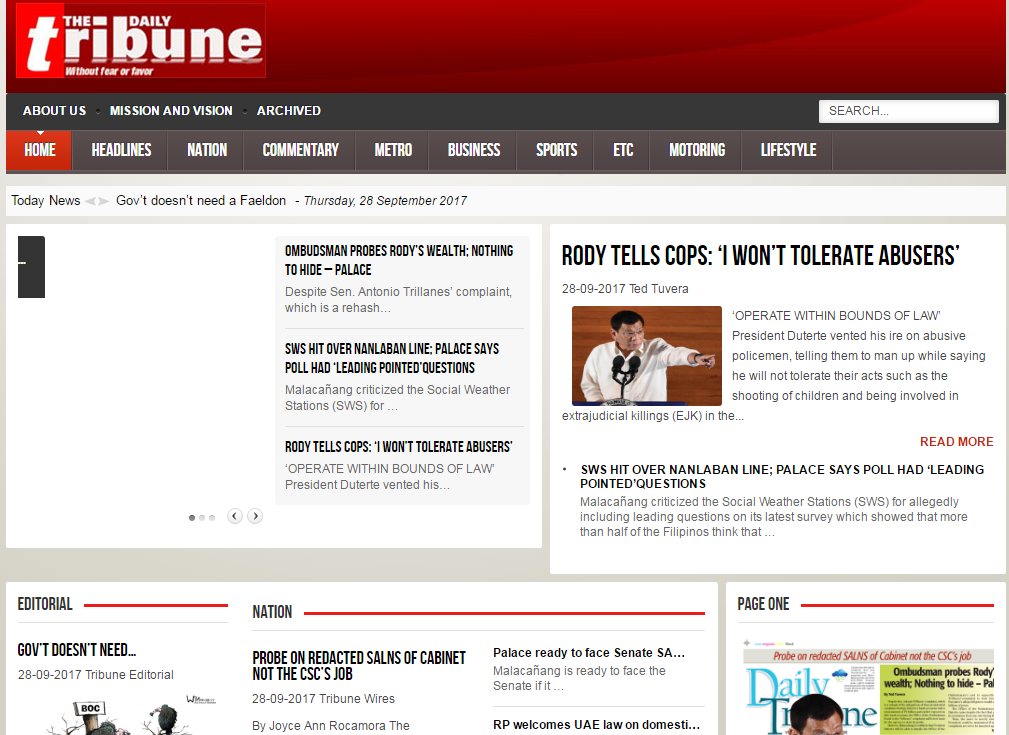Select the first slideshow pagination dot
Viewport: 1009px width, 735px height.
pyautogui.click(x=192, y=518)
